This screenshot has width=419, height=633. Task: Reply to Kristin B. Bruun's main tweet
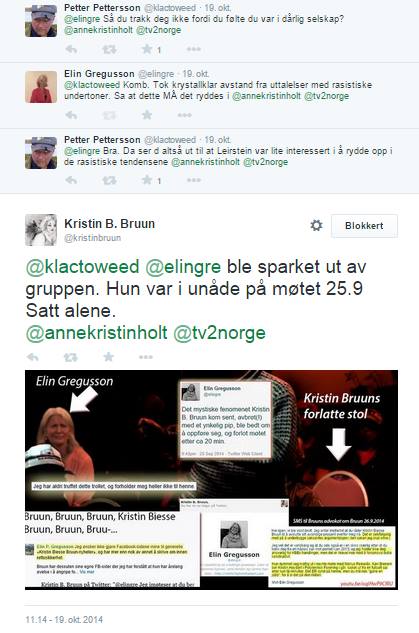[x=32, y=357]
